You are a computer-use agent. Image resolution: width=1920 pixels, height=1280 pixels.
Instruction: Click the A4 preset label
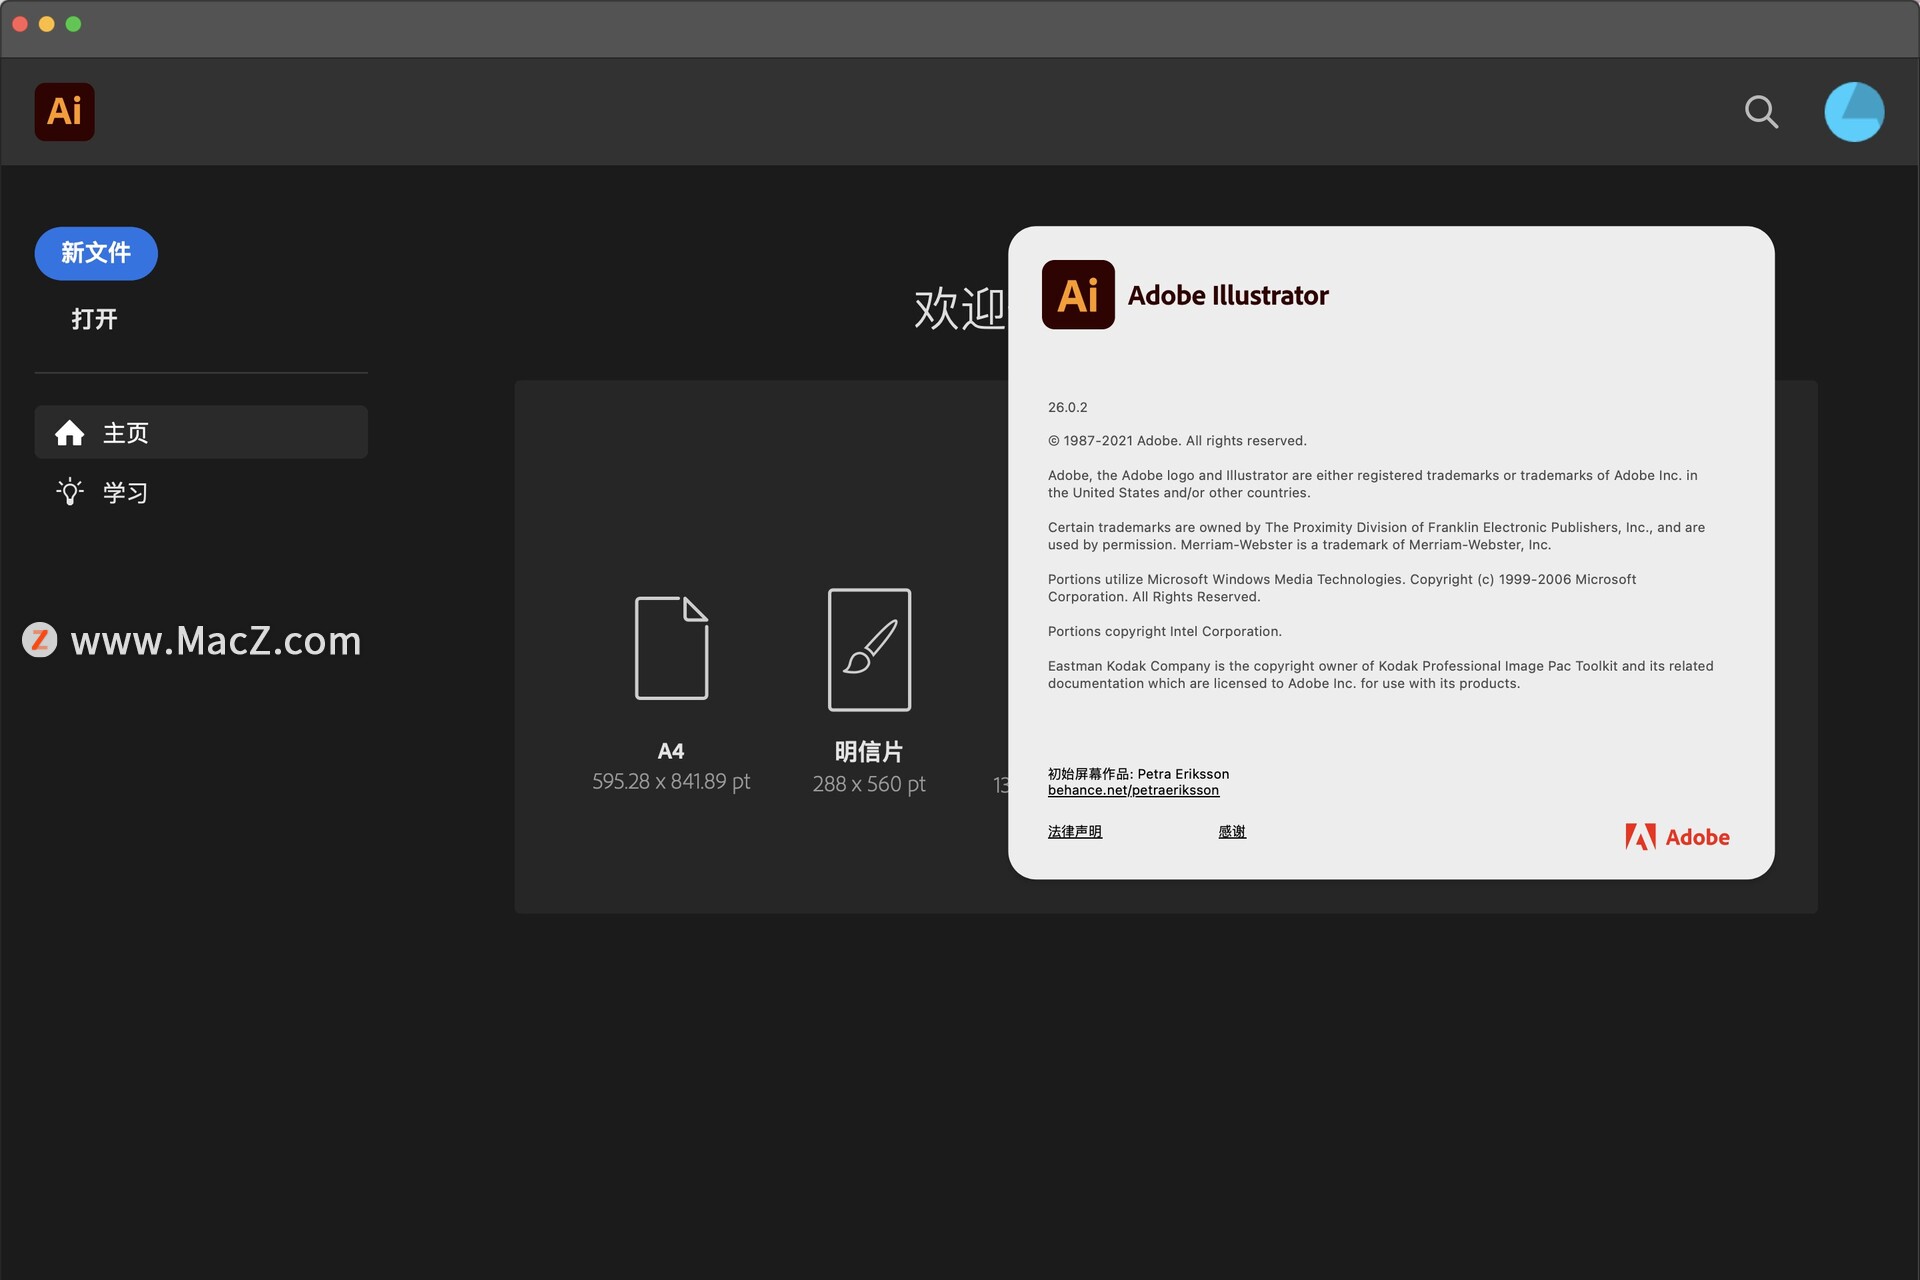point(670,751)
